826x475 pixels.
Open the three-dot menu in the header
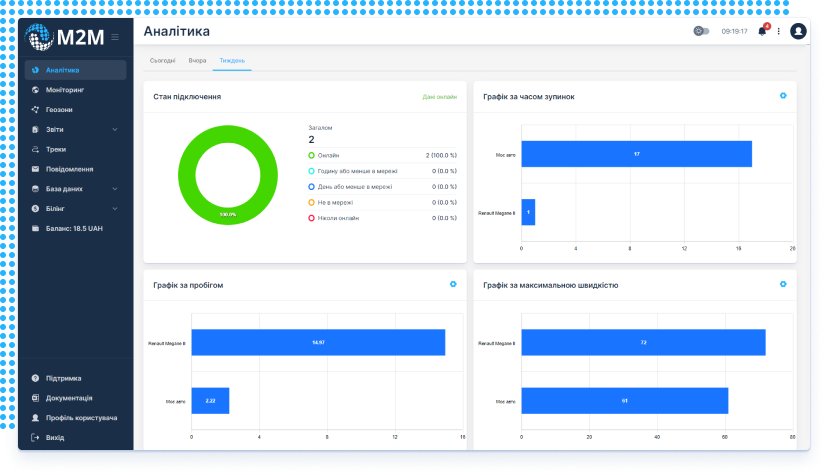[779, 31]
